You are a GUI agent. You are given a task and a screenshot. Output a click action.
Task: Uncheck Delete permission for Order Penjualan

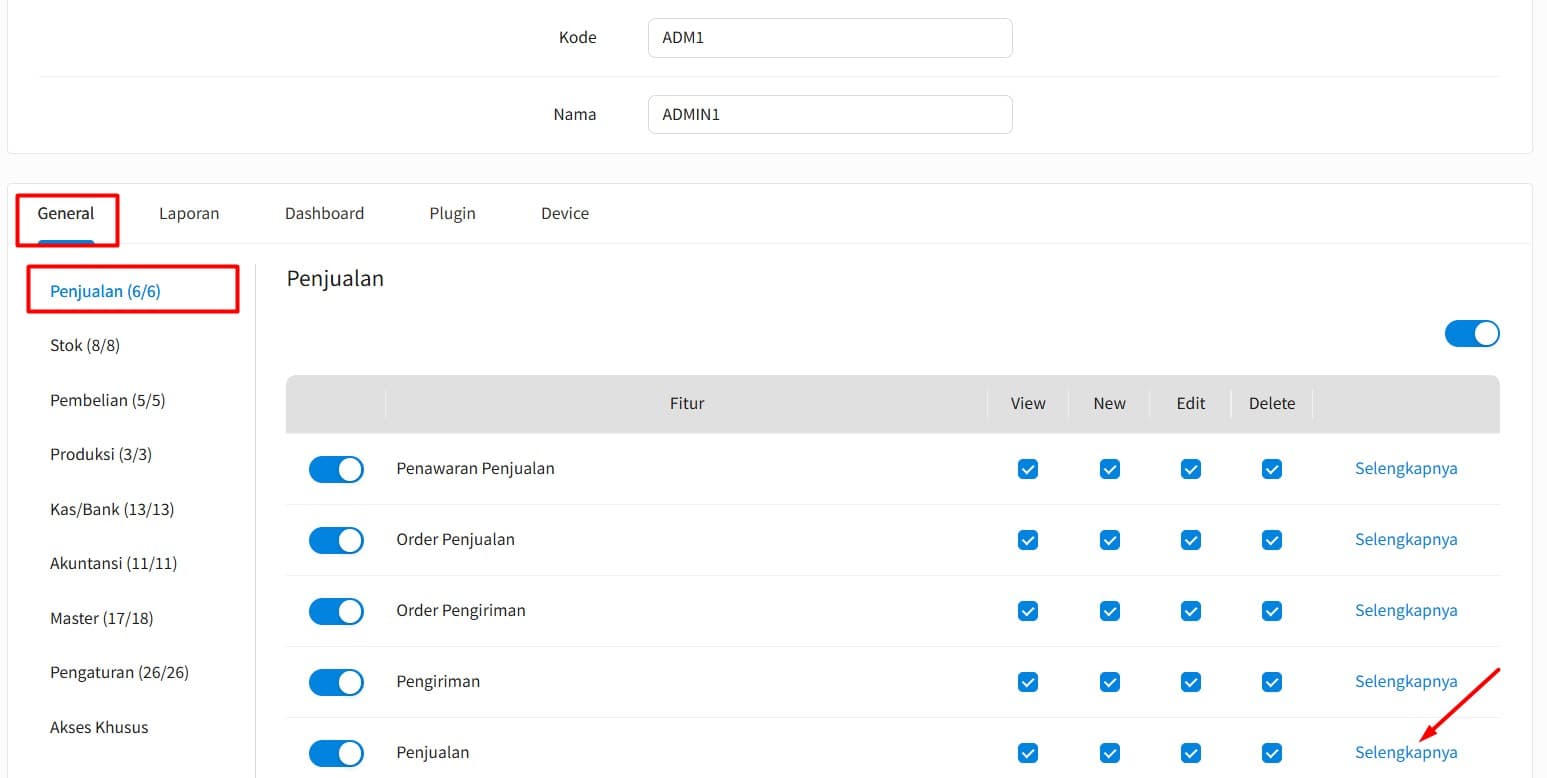[x=1271, y=540]
